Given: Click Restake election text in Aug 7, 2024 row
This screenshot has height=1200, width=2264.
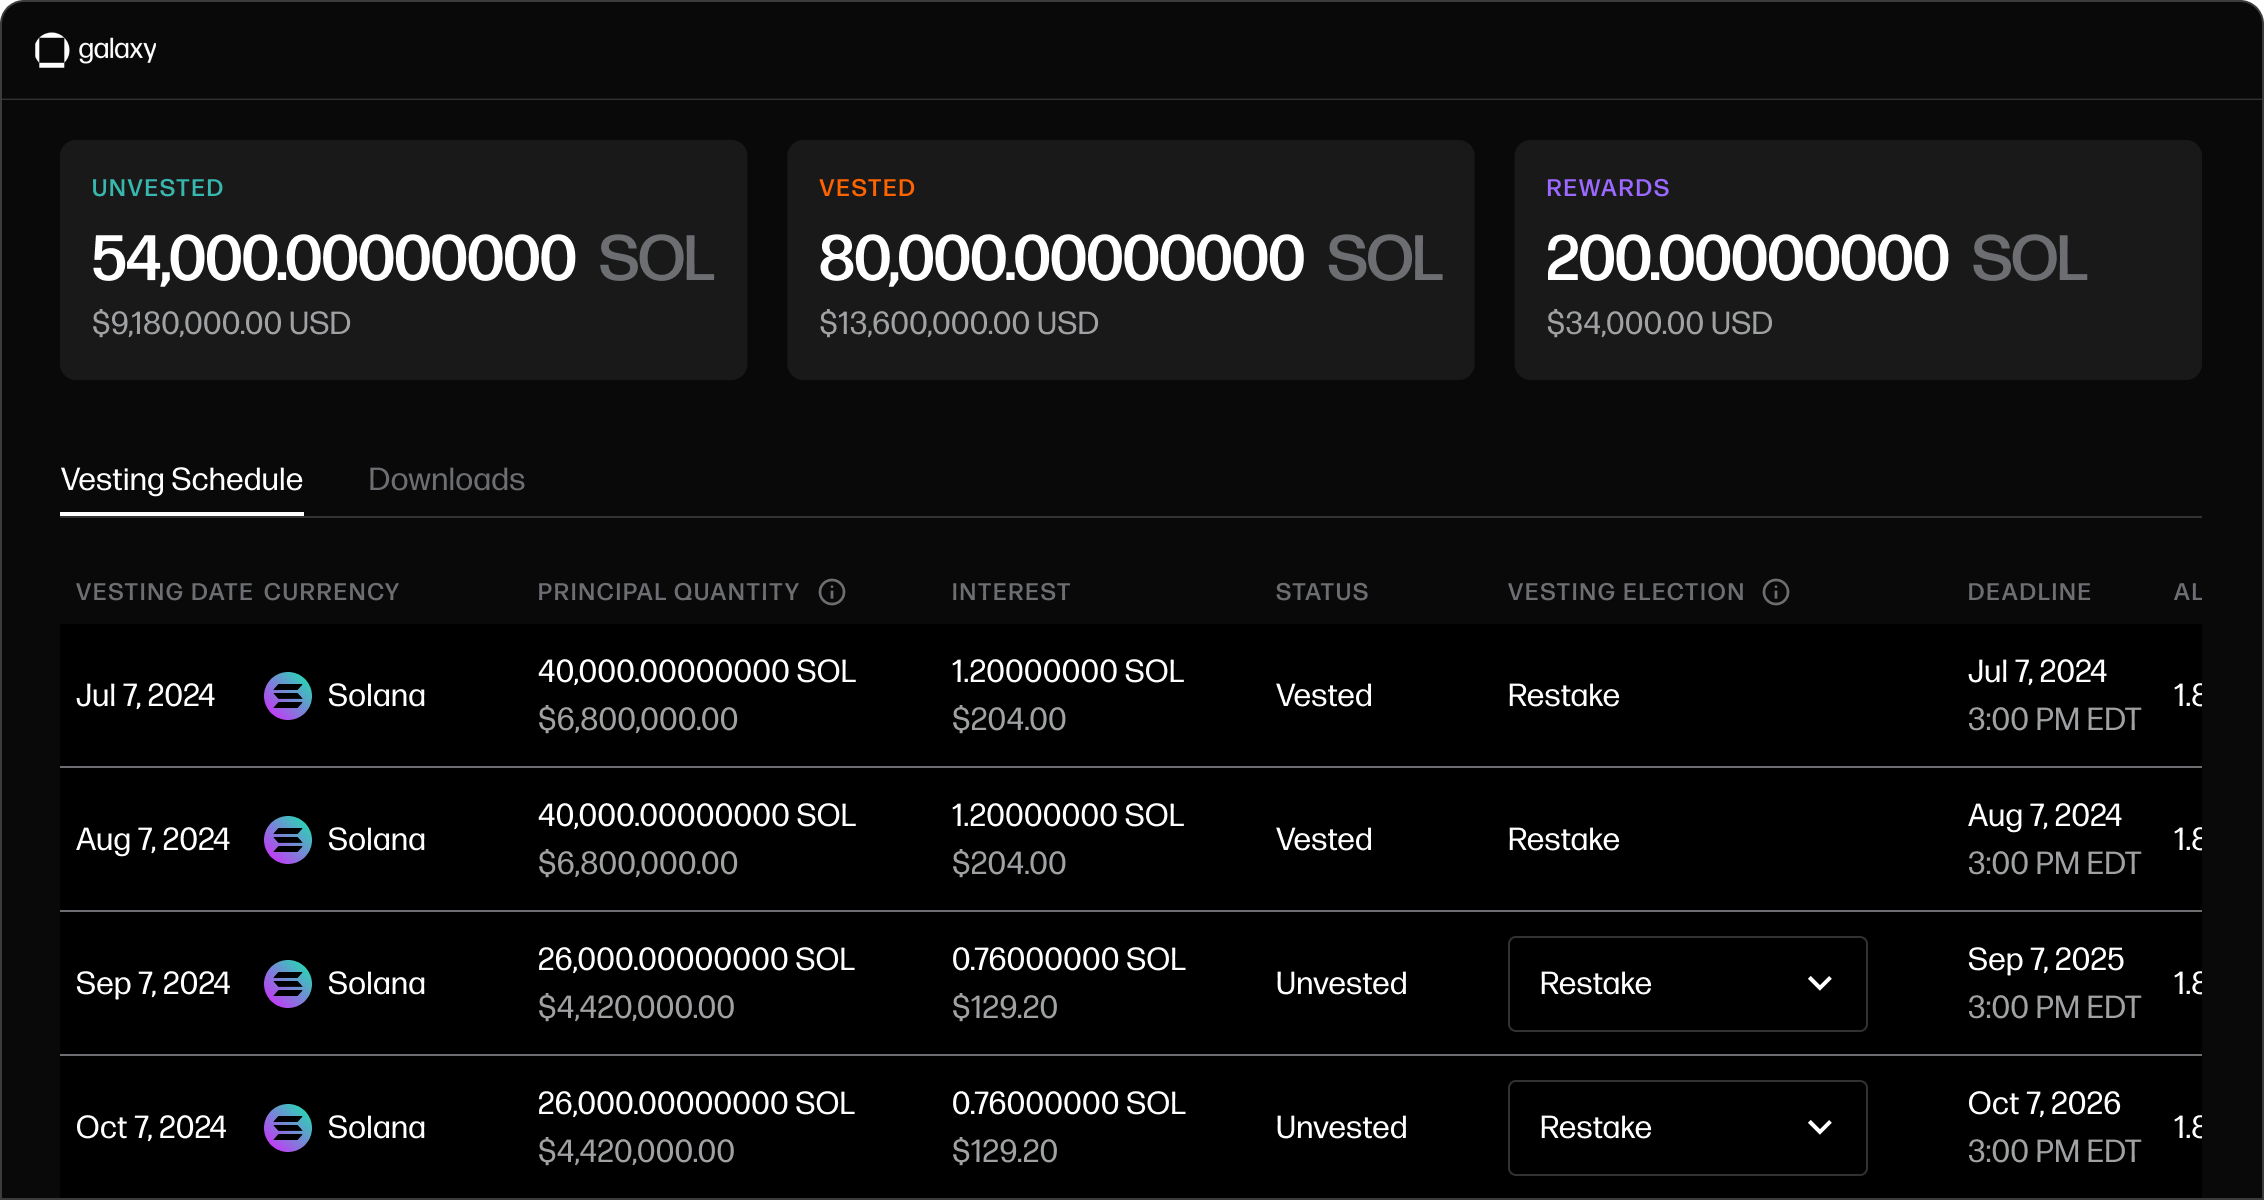Looking at the screenshot, I should (1564, 840).
